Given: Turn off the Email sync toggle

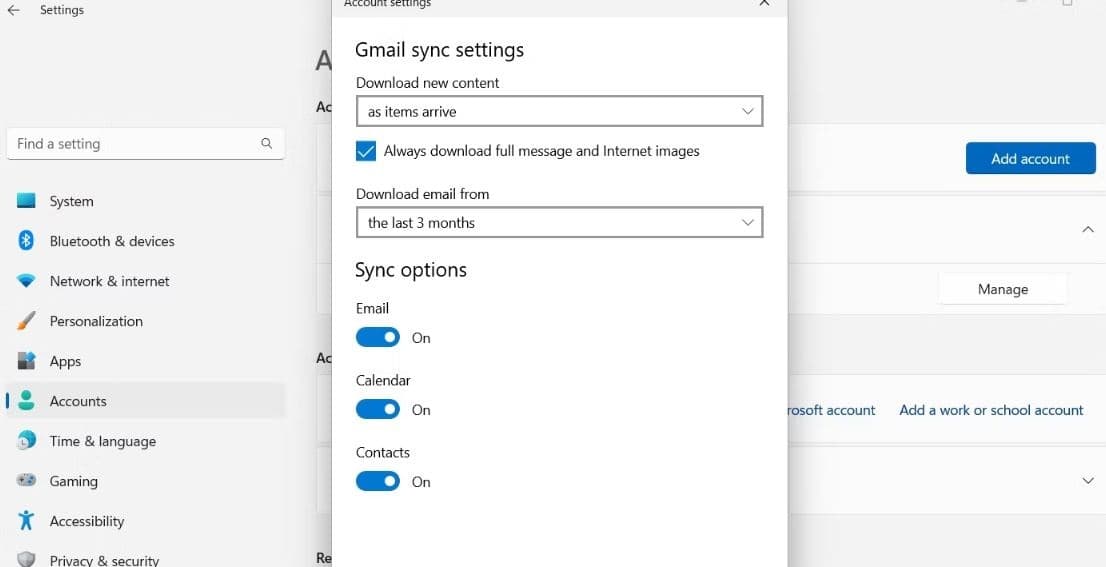Looking at the screenshot, I should 377,337.
